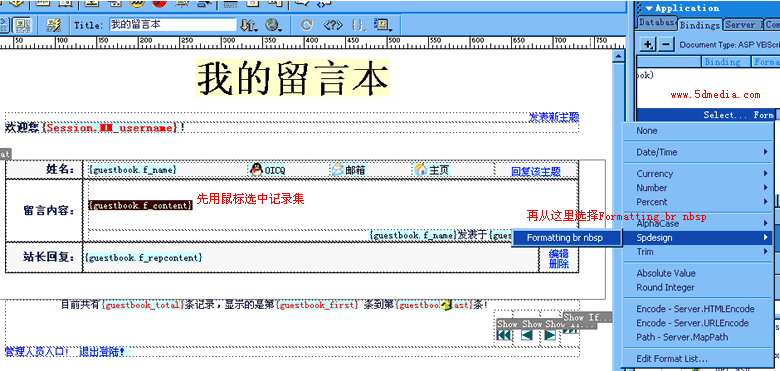Image resolution: width=780 pixels, height=371 pixels.
Task: Click the plus button in Bindings panel
Action: [x=648, y=44]
